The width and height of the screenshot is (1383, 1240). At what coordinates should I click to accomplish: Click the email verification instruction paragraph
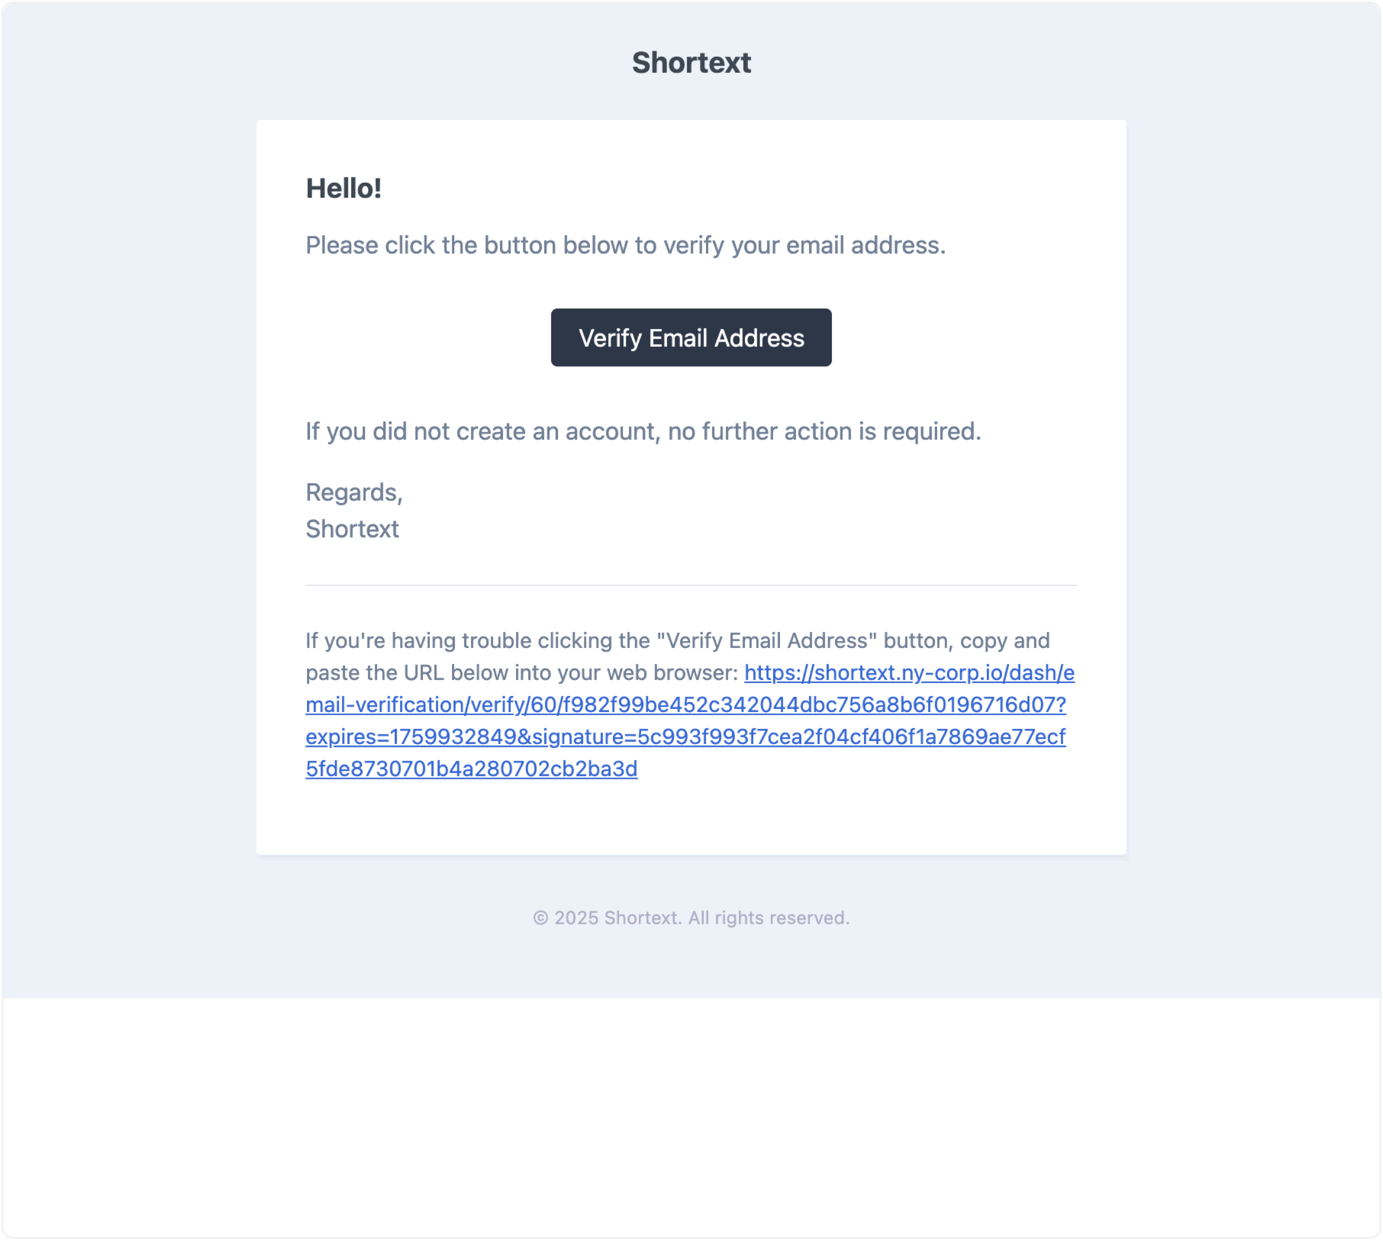coord(626,244)
